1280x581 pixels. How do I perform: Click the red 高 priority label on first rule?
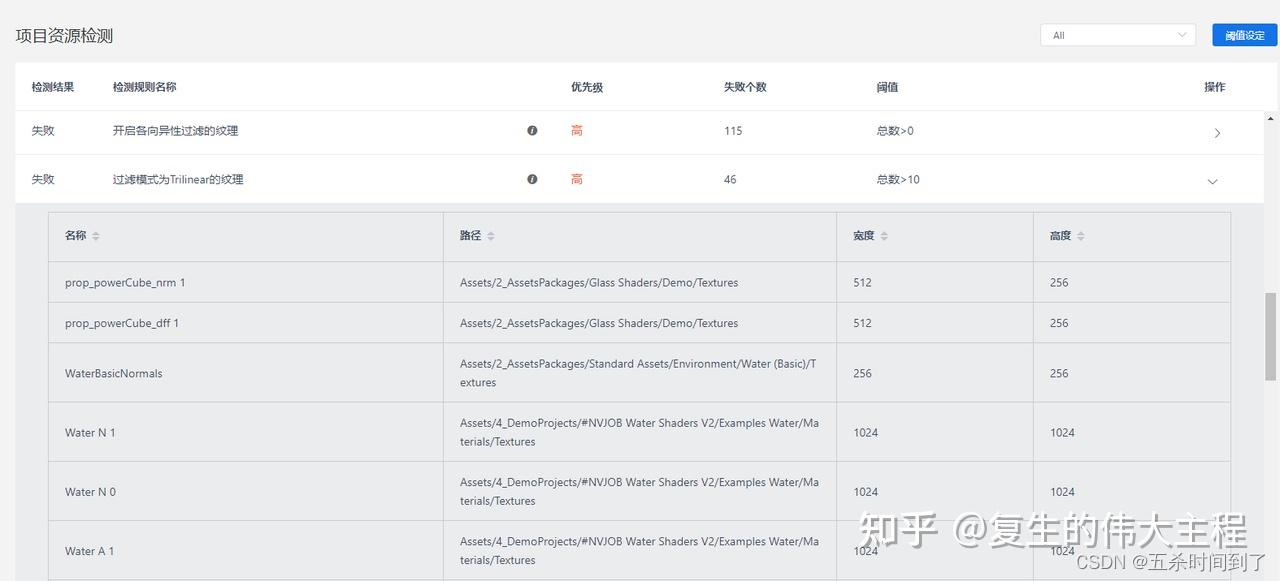point(576,130)
